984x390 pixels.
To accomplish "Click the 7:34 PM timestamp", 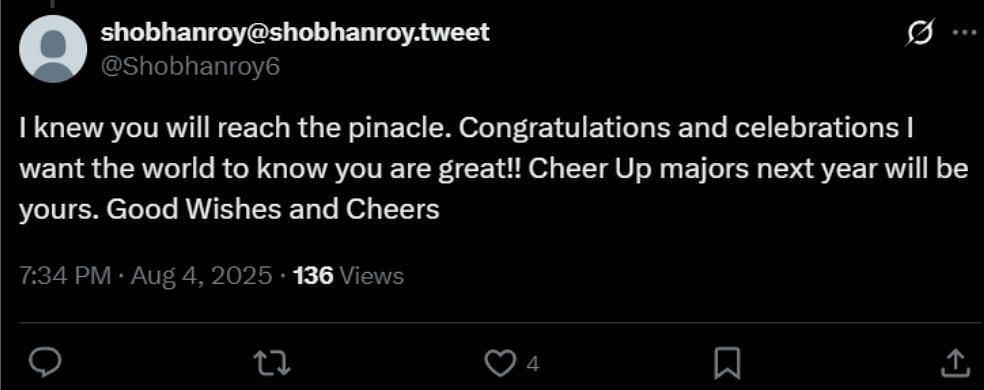I will [x=65, y=275].
